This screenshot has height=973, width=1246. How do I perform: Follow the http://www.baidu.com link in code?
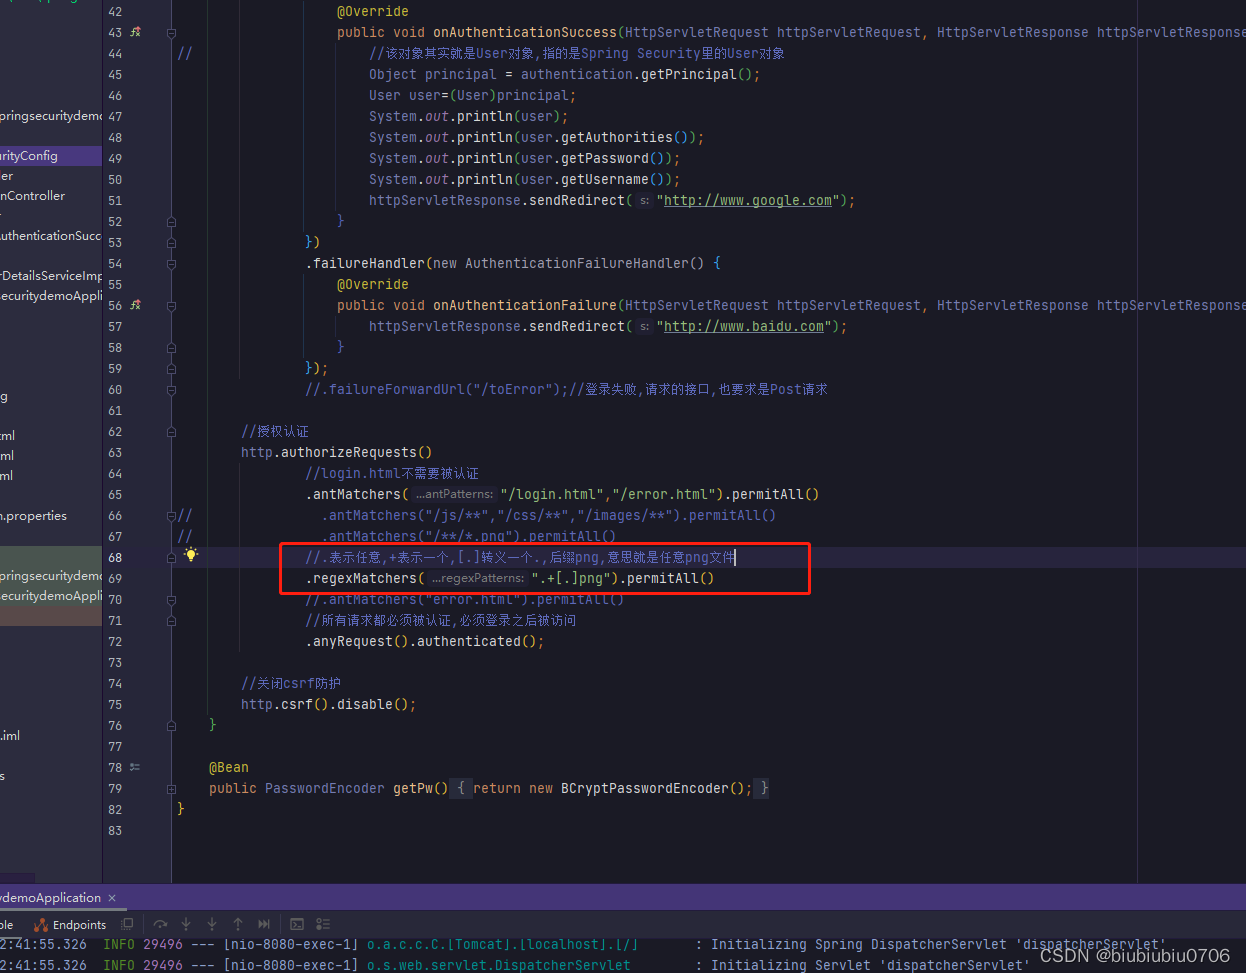(744, 326)
